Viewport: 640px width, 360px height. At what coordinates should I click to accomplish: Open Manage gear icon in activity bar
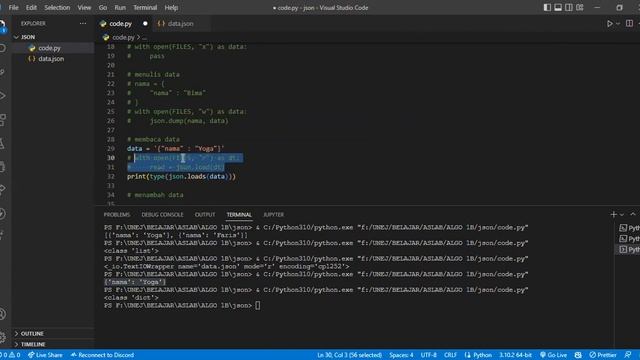[x=2, y=337]
